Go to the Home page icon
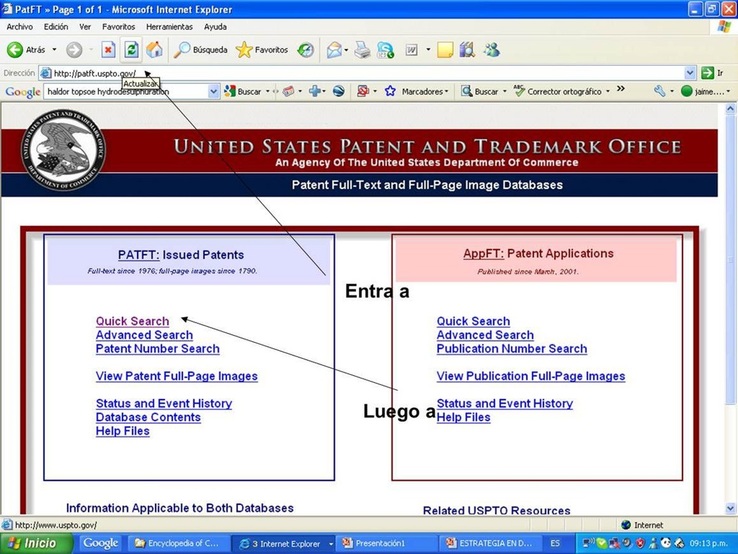The width and height of the screenshot is (738, 554). [x=154, y=49]
